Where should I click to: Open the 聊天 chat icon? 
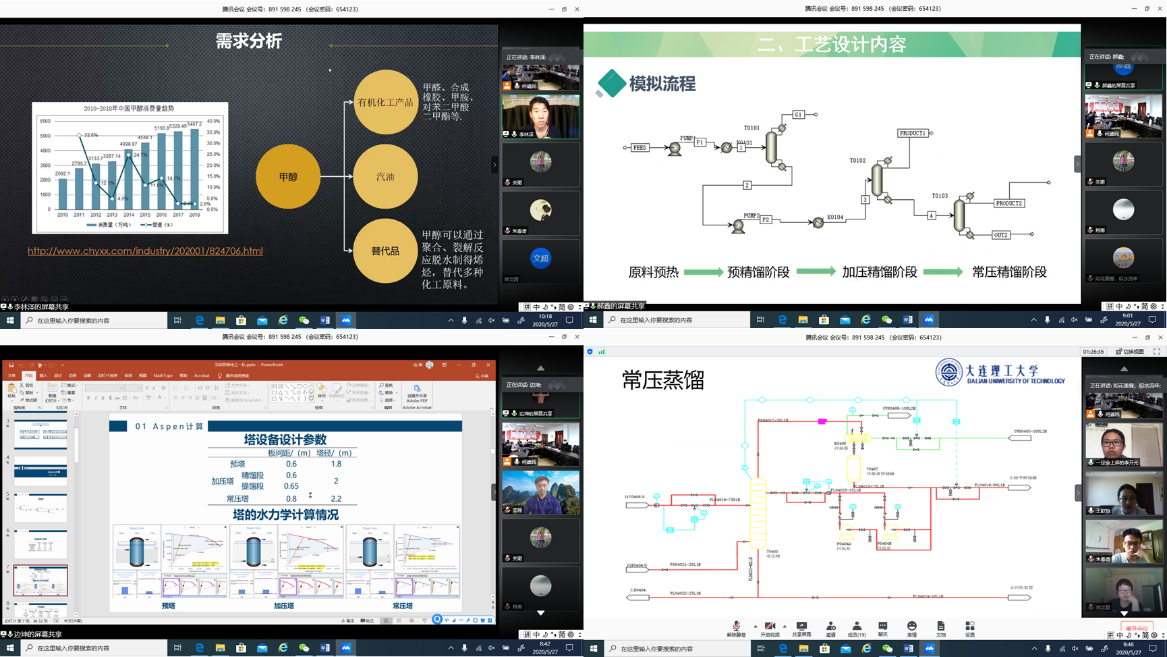click(883, 626)
